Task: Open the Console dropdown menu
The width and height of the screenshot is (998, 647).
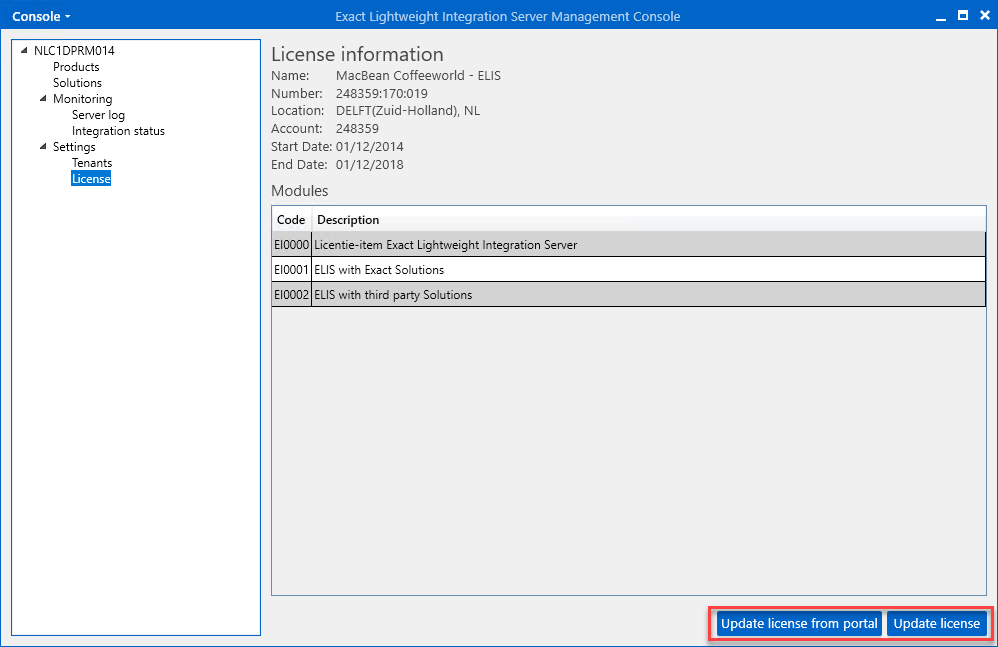Action: point(41,16)
